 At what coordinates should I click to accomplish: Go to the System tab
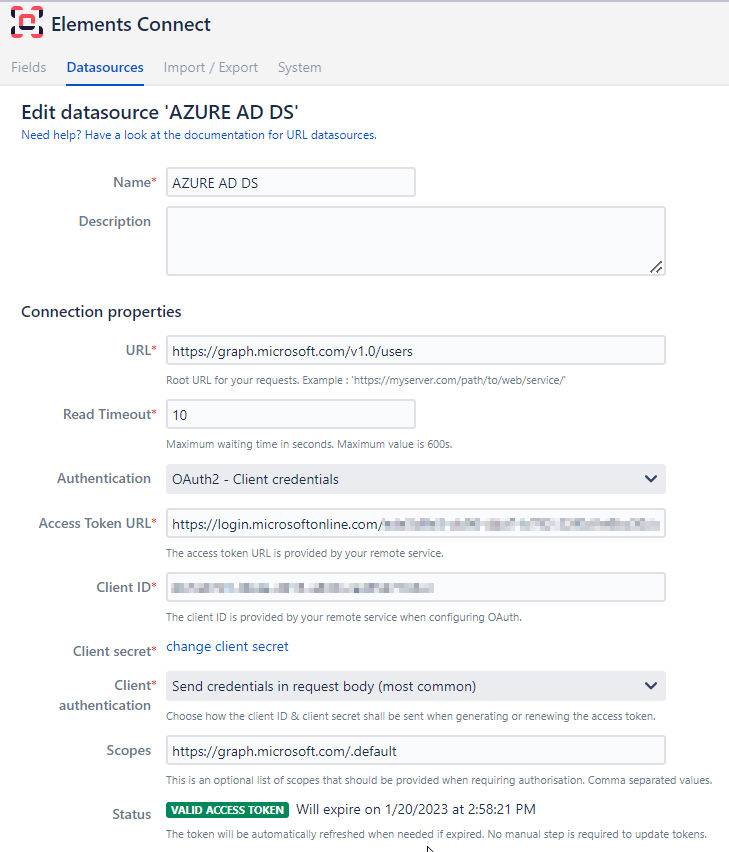[299, 68]
